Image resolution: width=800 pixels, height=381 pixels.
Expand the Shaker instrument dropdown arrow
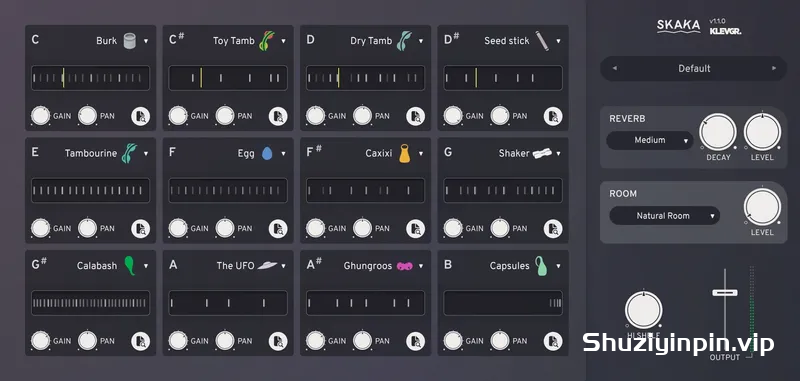point(558,154)
